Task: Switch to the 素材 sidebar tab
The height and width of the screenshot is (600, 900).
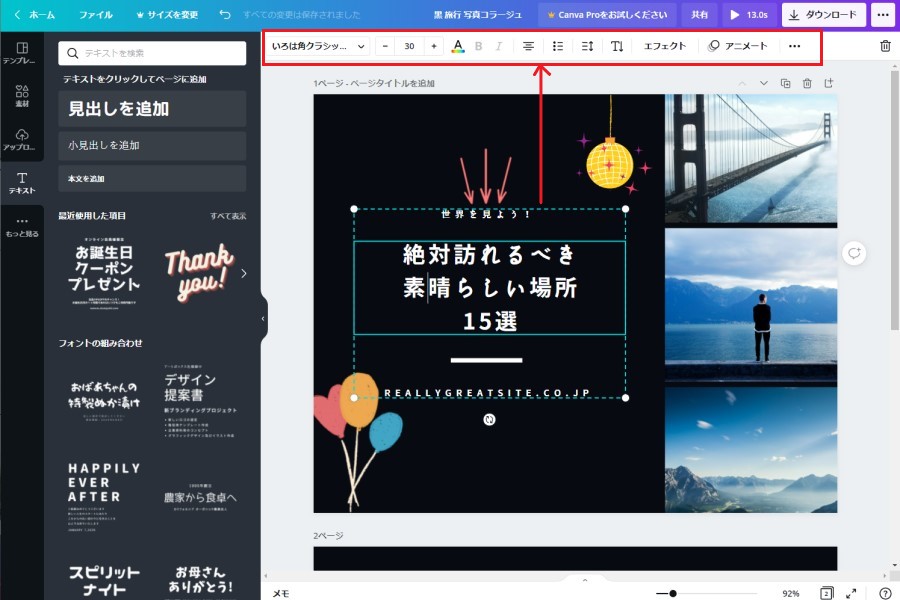Action: [x=22, y=97]
